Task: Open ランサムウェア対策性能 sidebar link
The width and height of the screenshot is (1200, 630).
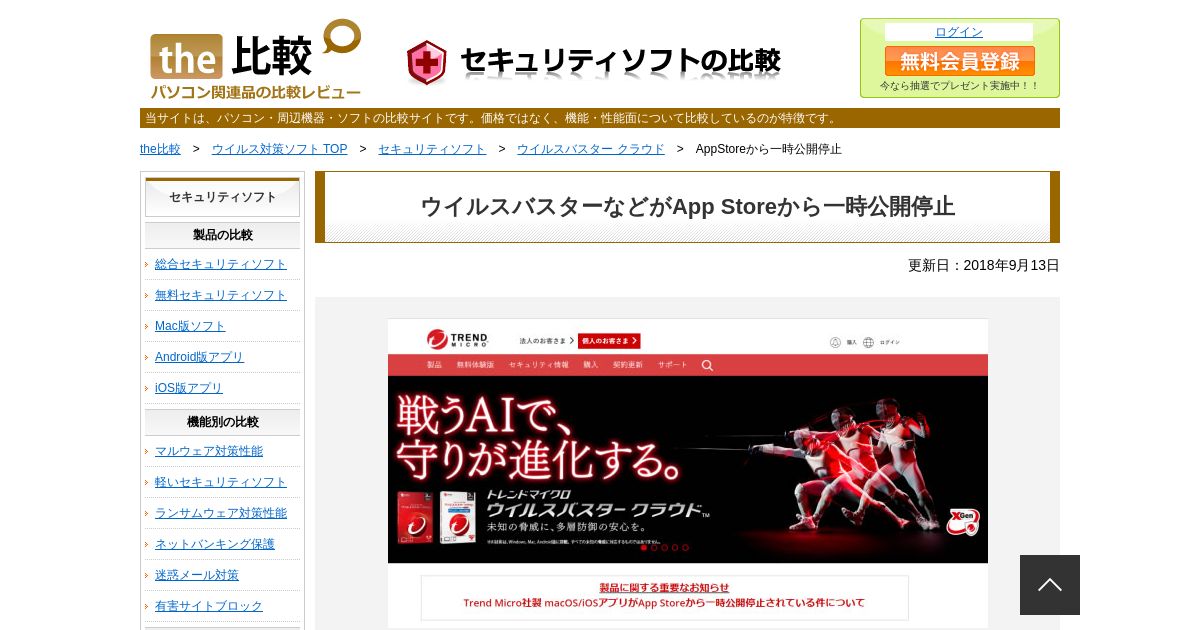Action: click(221, 513)
